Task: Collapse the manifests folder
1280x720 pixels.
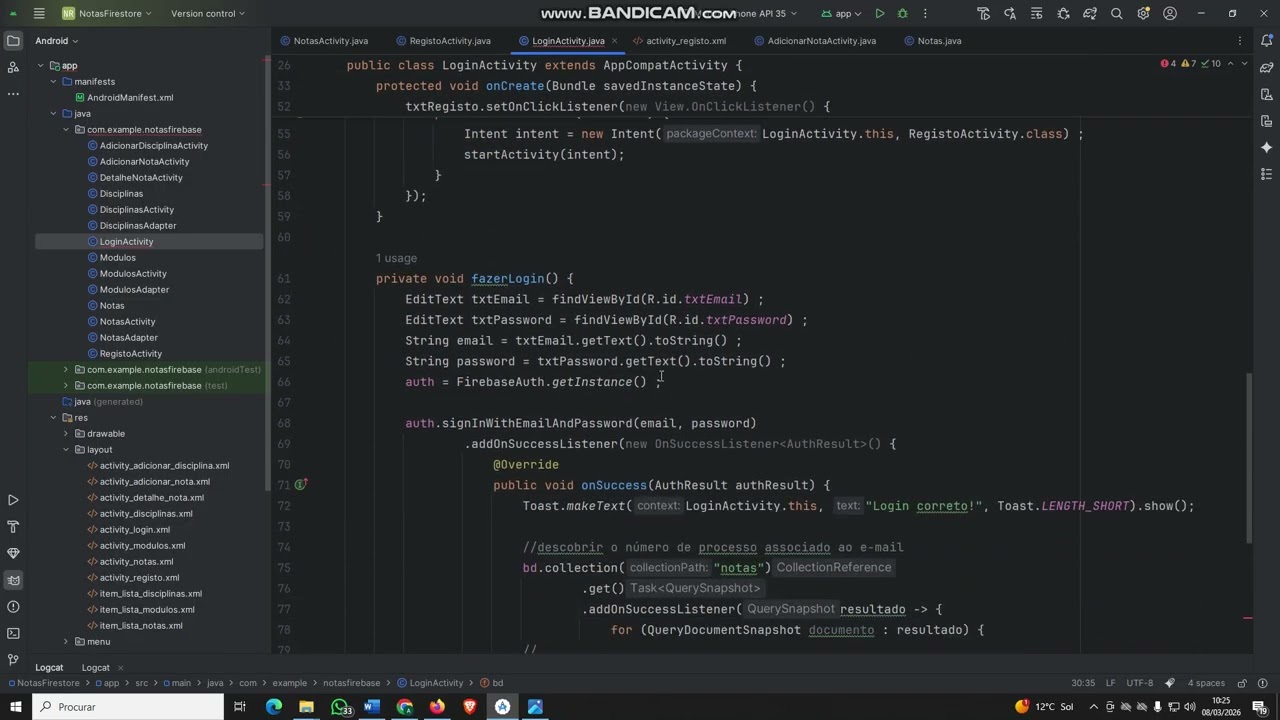Action: coord(53,82)
